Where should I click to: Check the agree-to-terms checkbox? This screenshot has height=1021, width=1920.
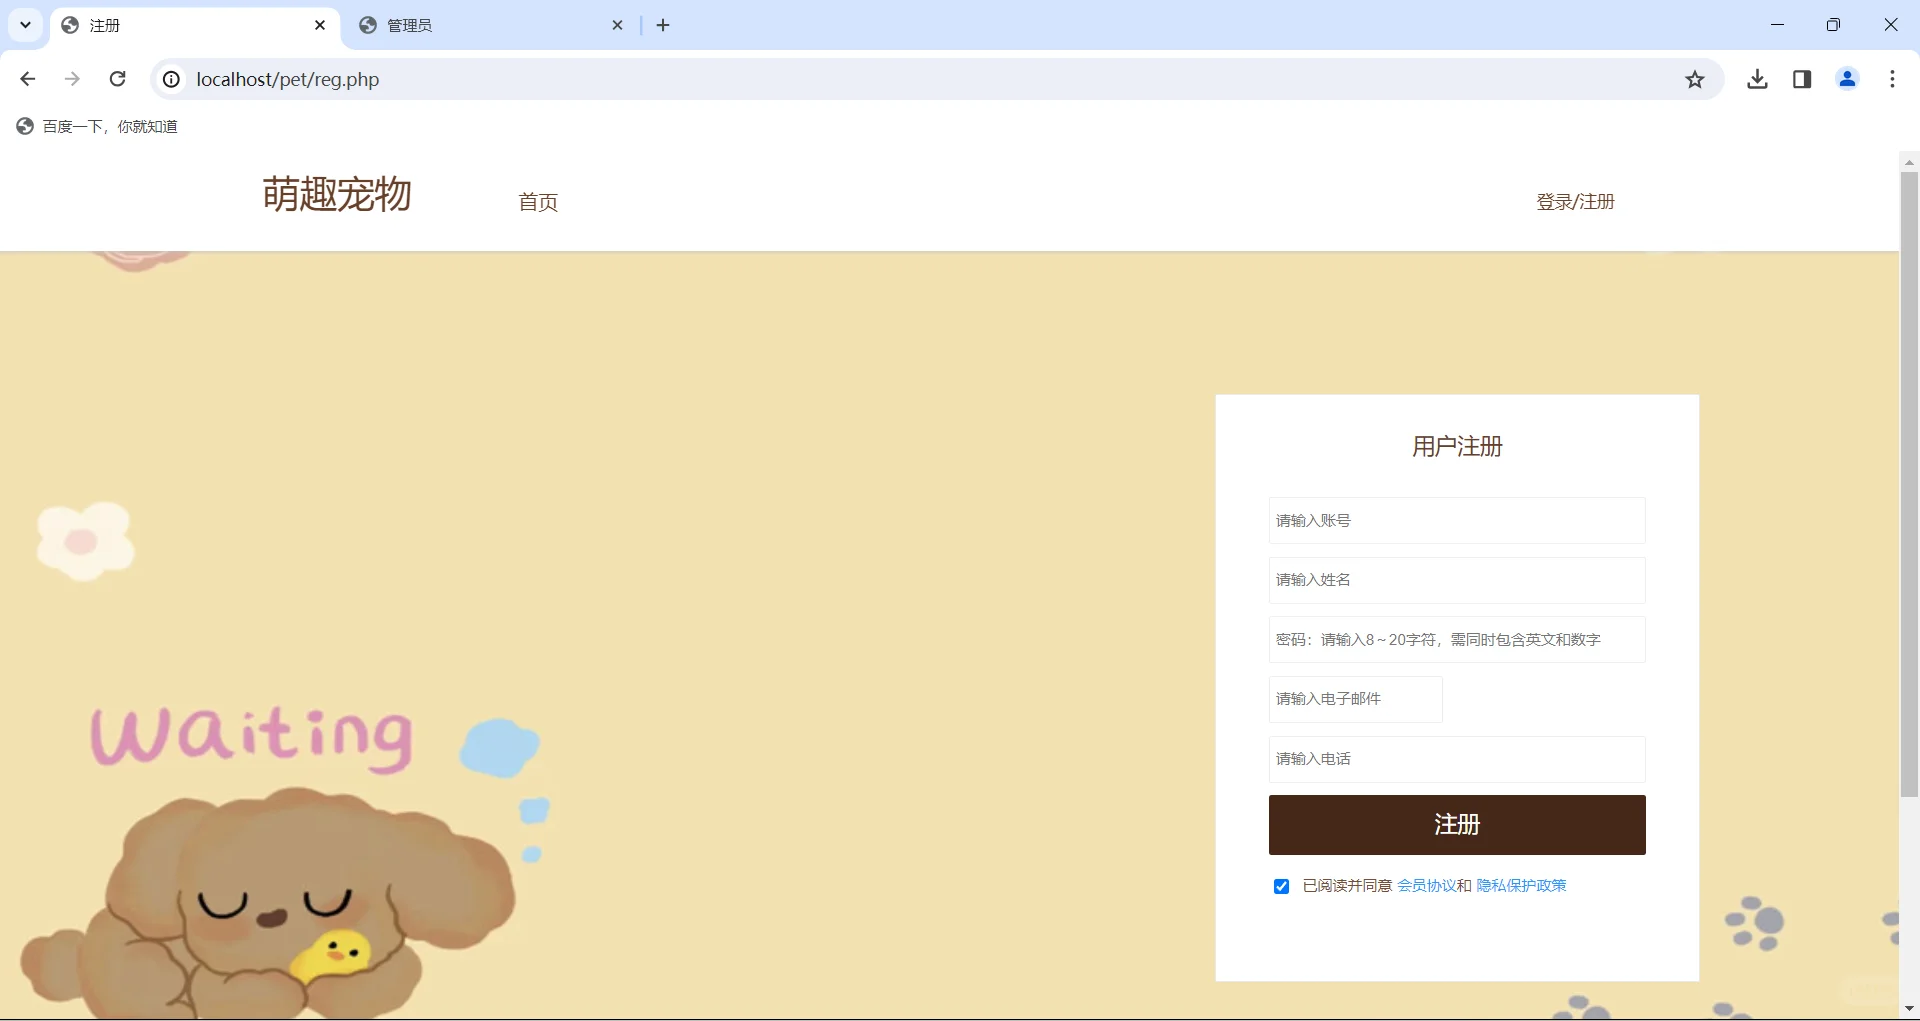click(1280, 886)
